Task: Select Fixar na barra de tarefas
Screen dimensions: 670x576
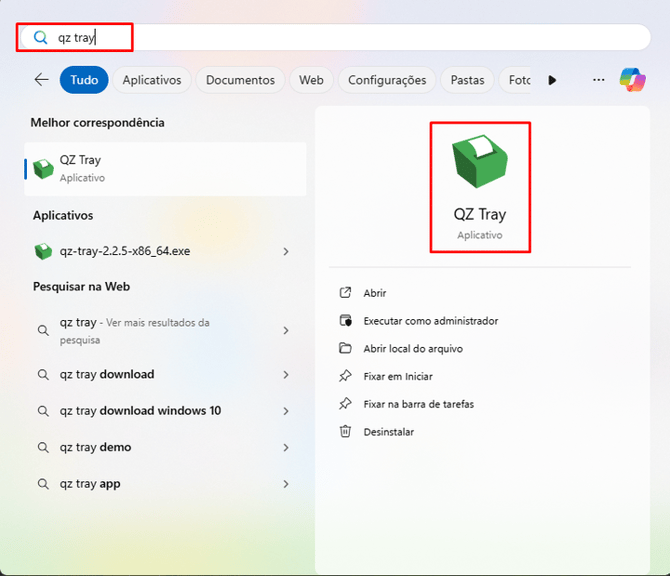Action: pyautogui.click(x=418, y=404)
